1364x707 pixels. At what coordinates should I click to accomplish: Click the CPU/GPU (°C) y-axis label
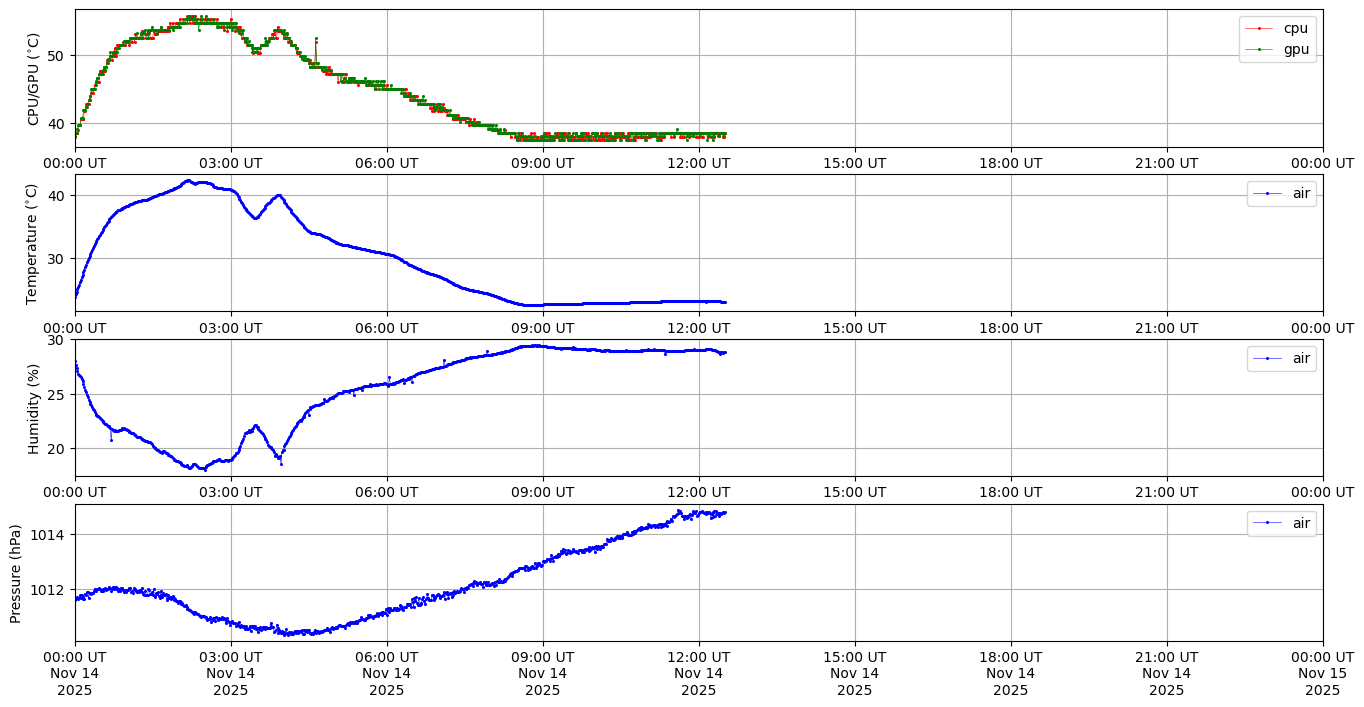34,79
